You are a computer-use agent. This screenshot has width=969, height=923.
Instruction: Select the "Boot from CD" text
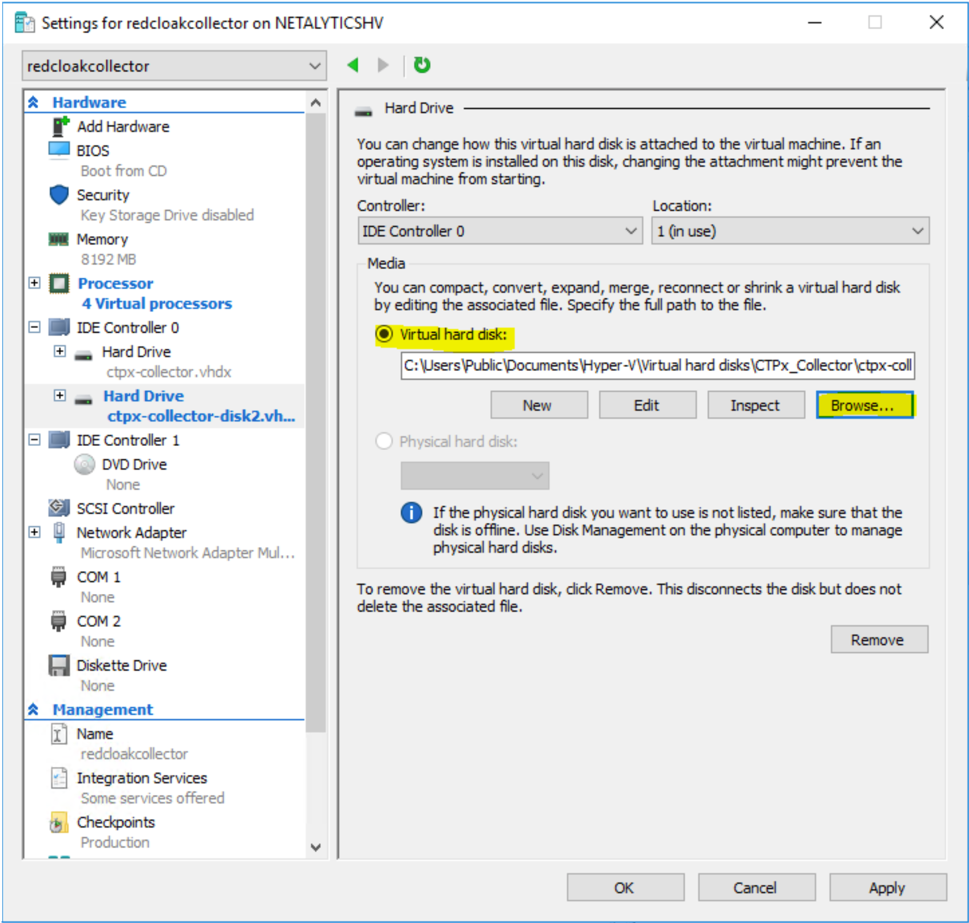point(124,171)
